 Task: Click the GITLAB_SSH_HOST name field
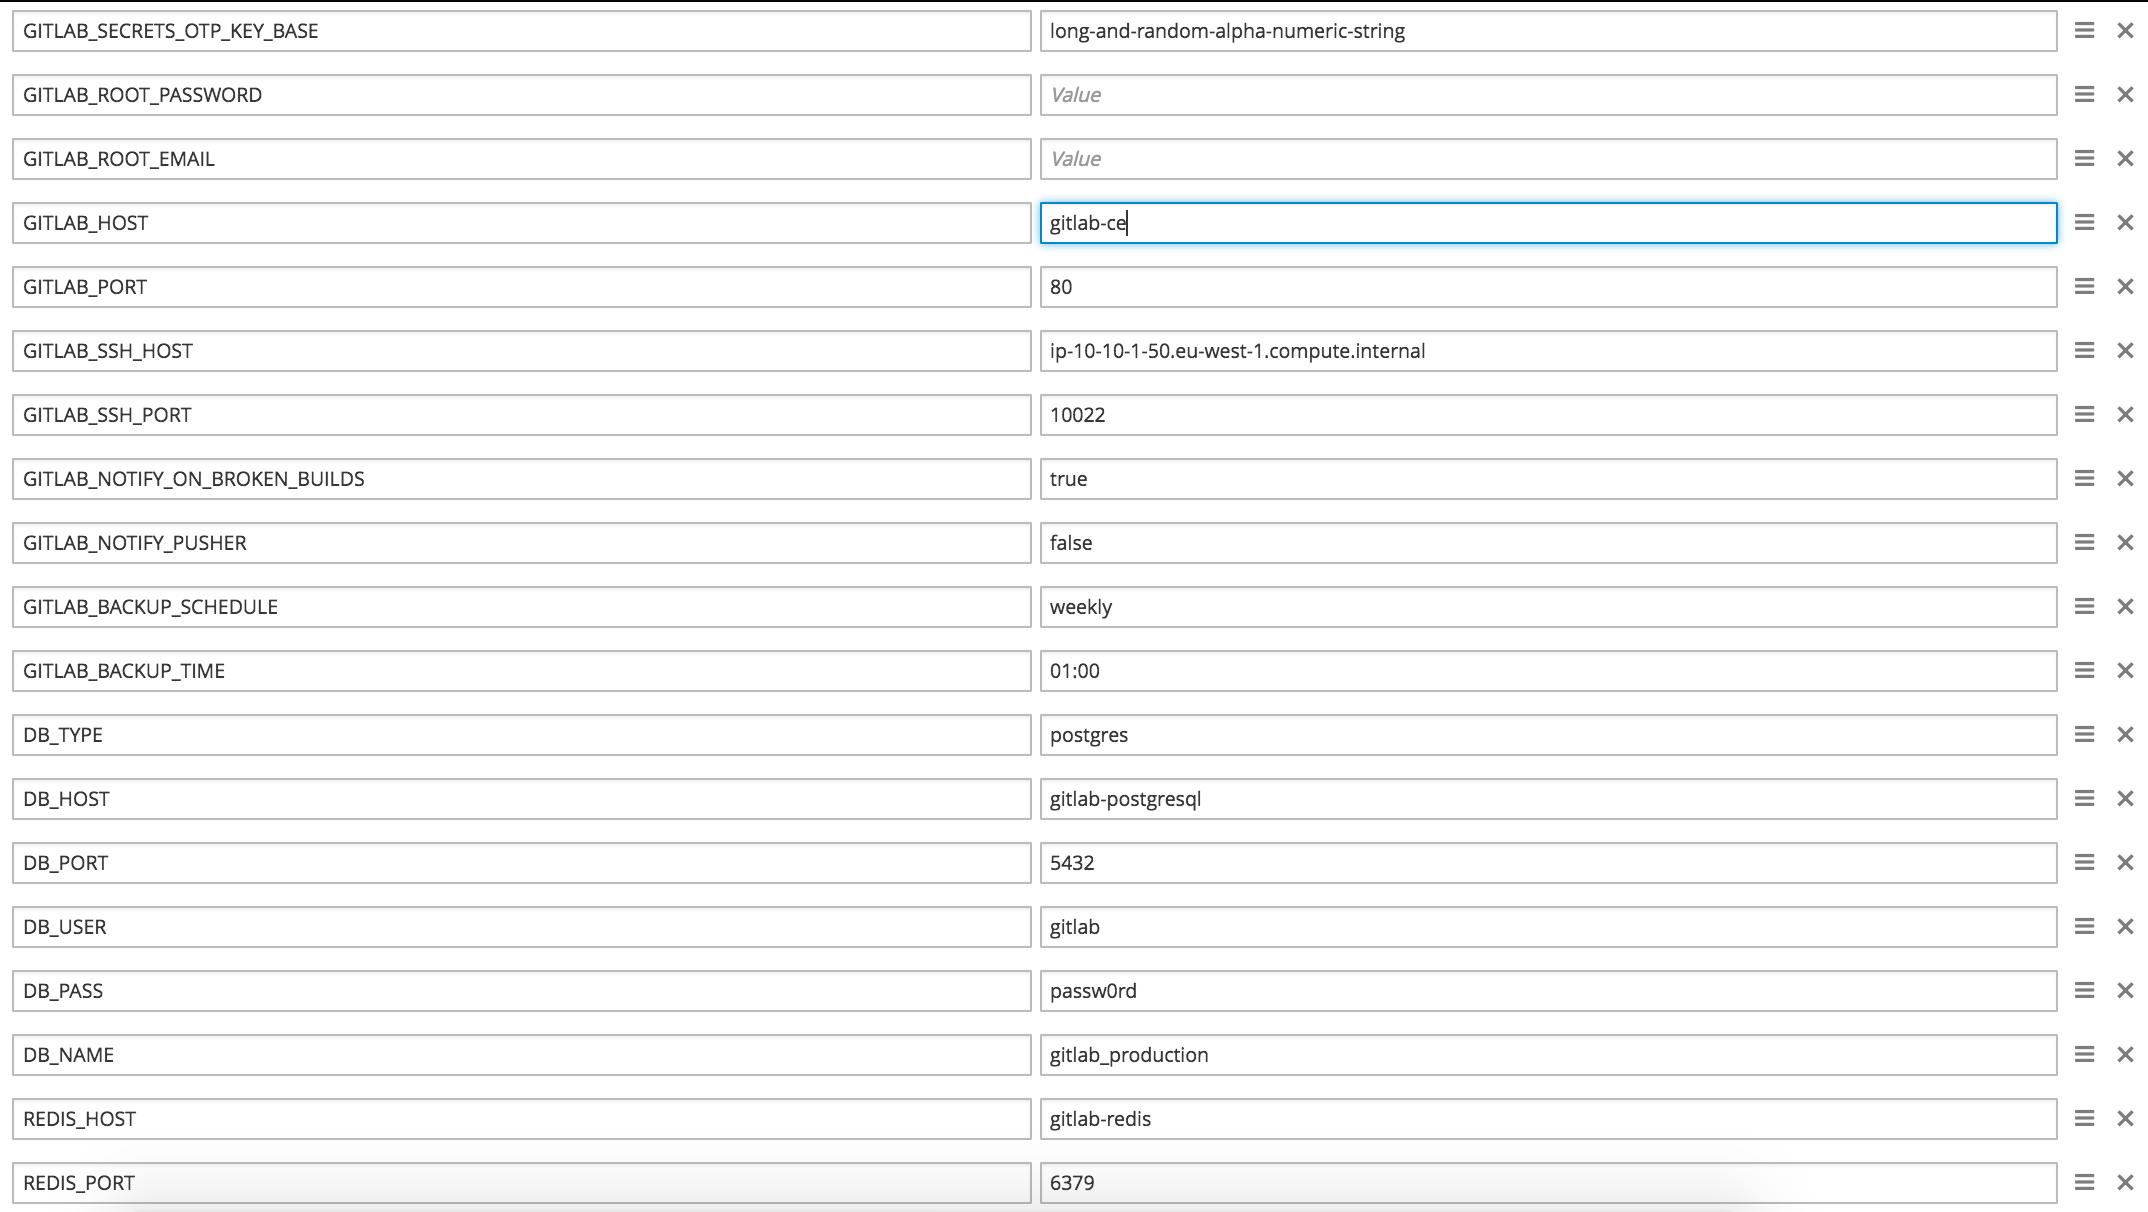point(521,351)
